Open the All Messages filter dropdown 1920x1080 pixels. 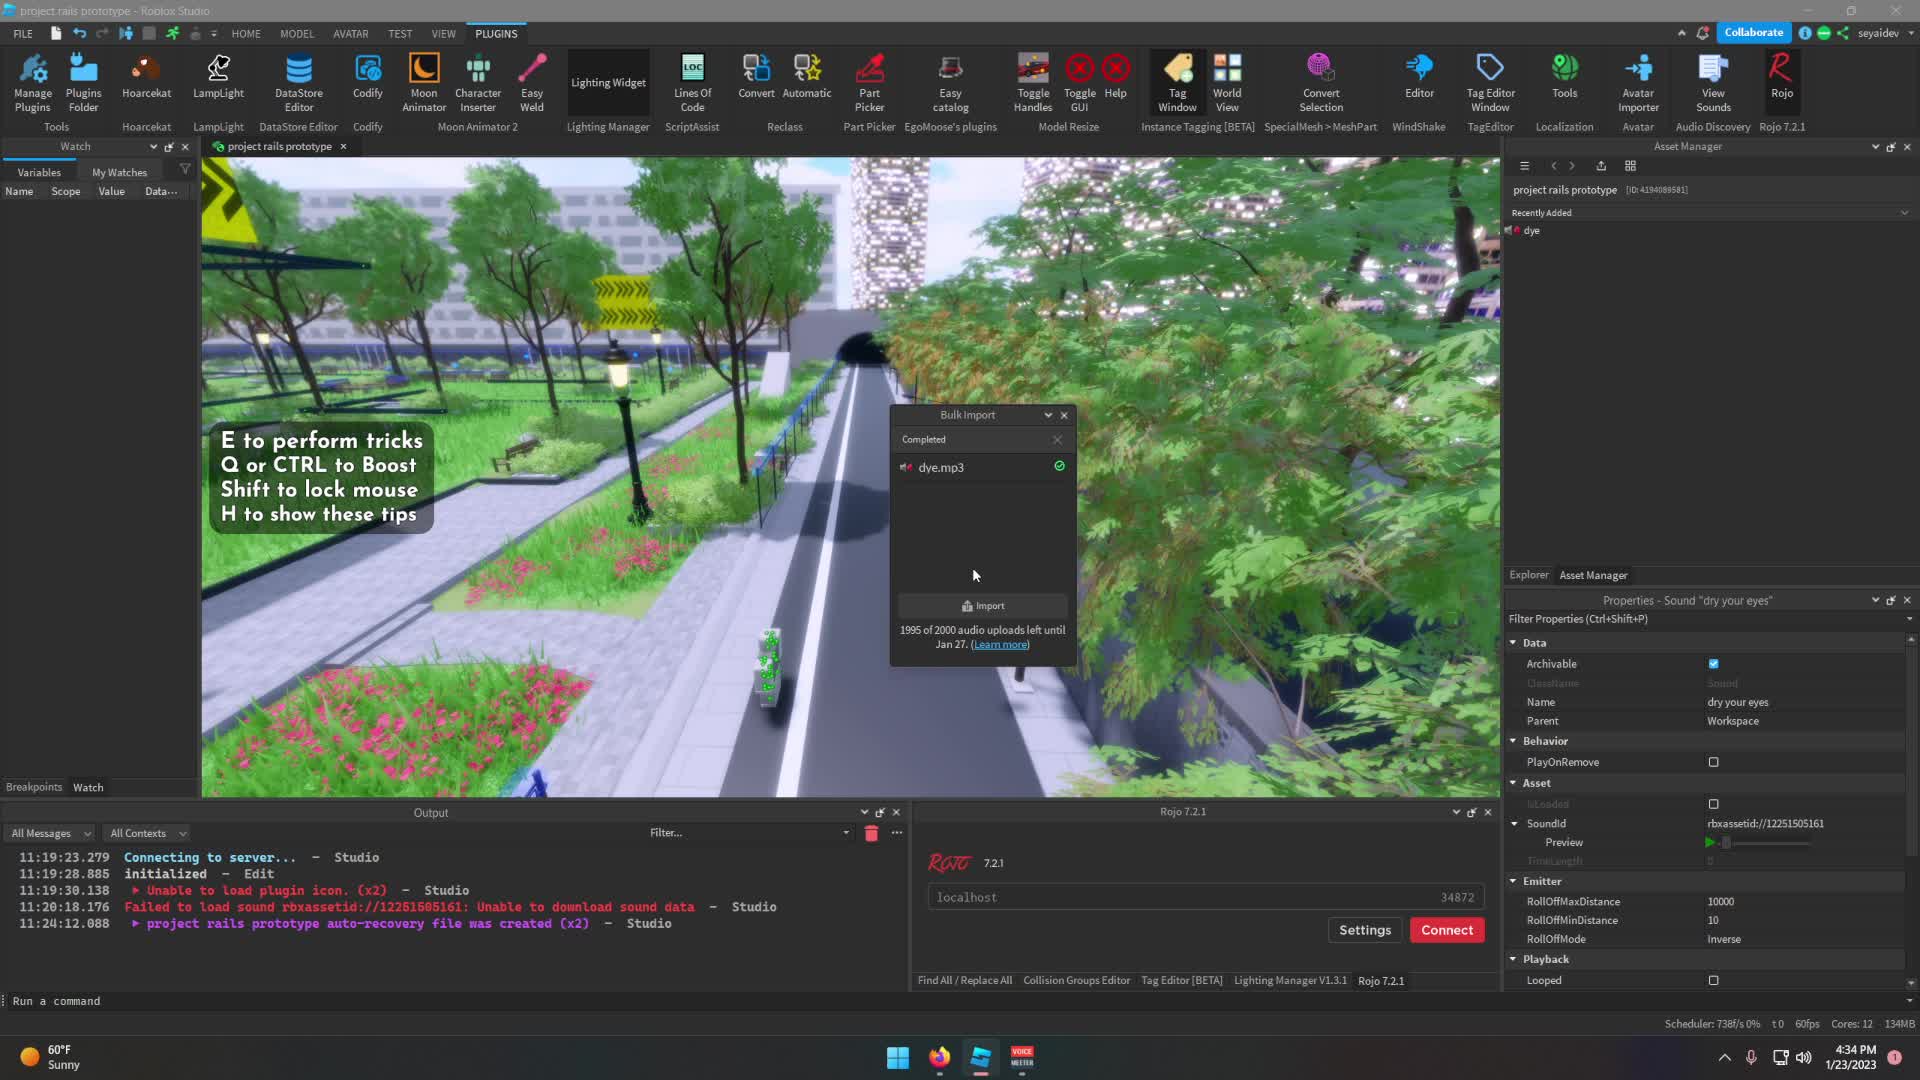51,833
